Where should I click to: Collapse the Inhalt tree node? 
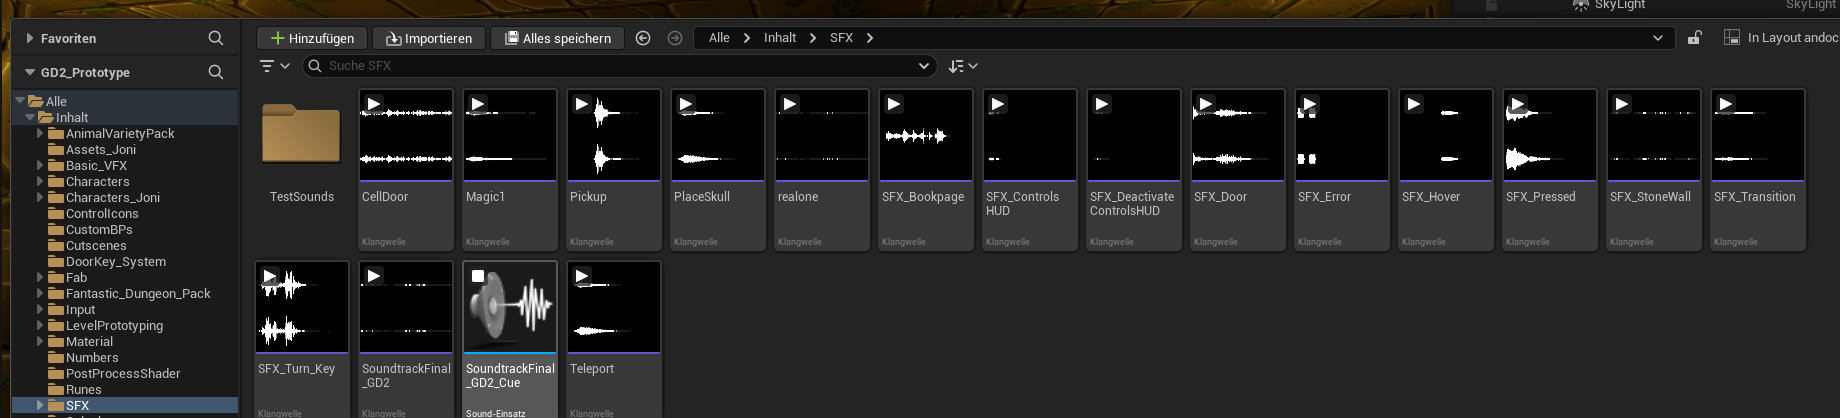tap(30, 117)
